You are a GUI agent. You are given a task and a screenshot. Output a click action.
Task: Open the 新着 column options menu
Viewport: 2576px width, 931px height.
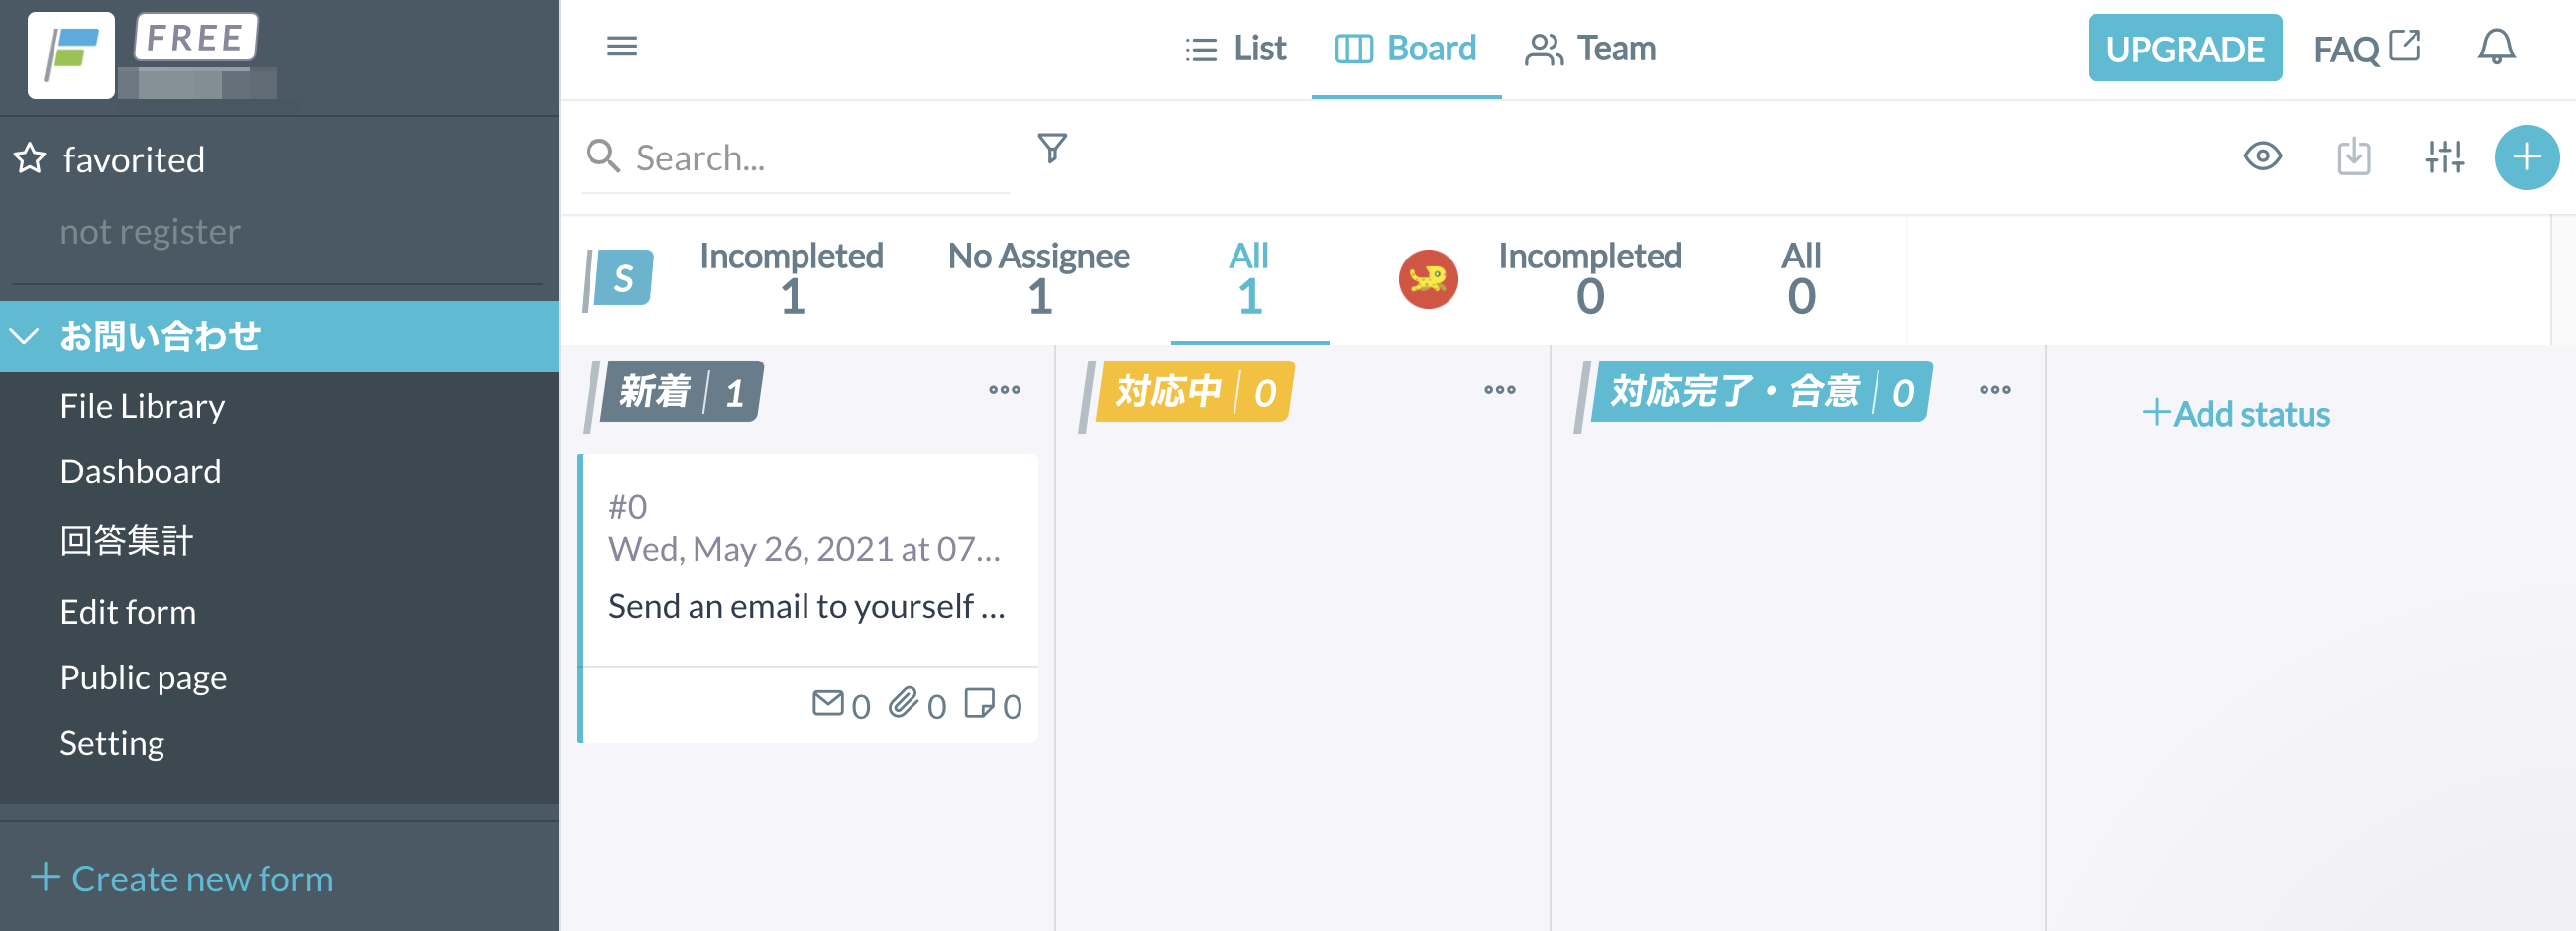[x=1004, y=390]
